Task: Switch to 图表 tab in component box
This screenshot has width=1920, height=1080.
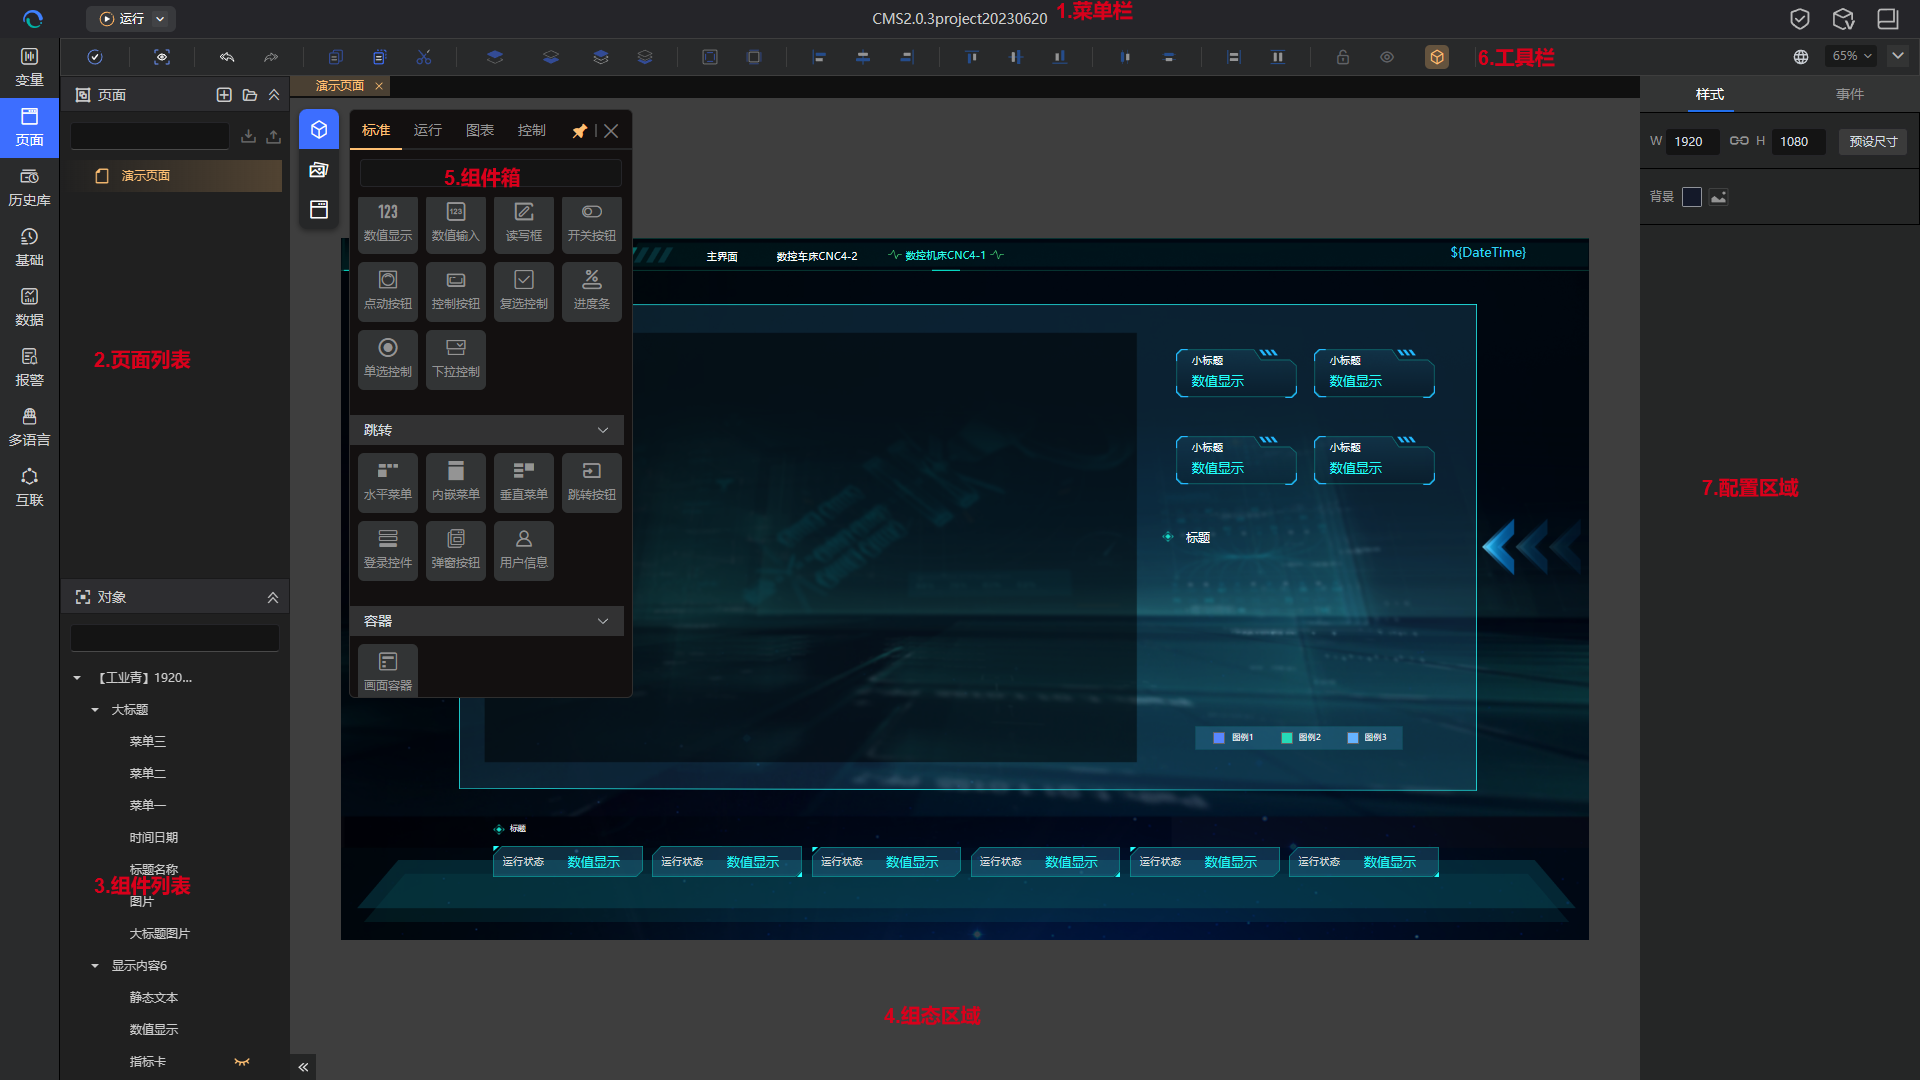Action: 480,130
